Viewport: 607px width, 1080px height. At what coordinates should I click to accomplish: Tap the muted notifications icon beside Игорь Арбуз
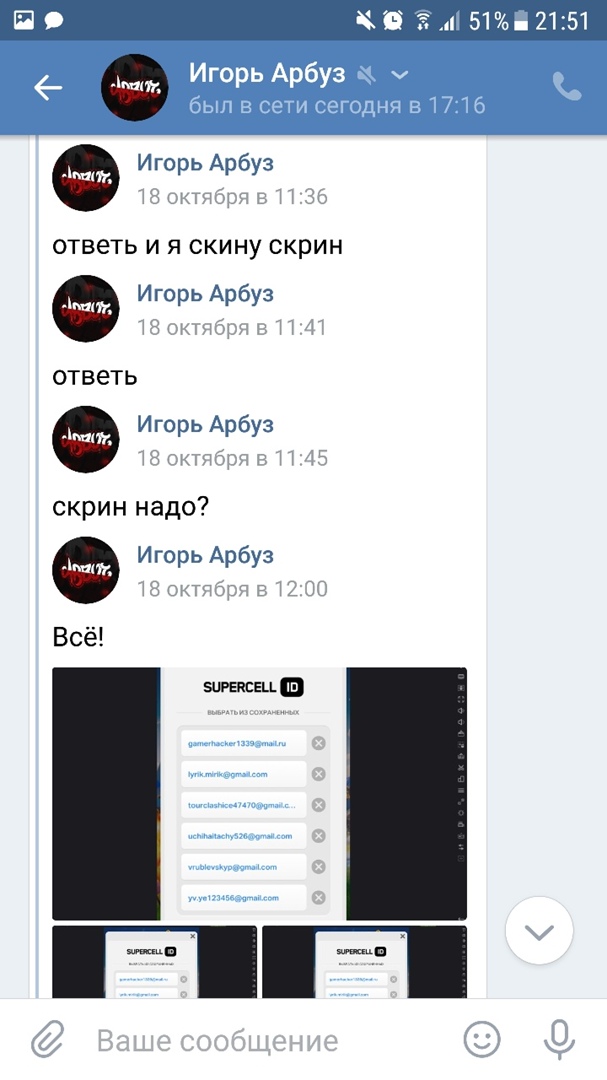[366, 74]
